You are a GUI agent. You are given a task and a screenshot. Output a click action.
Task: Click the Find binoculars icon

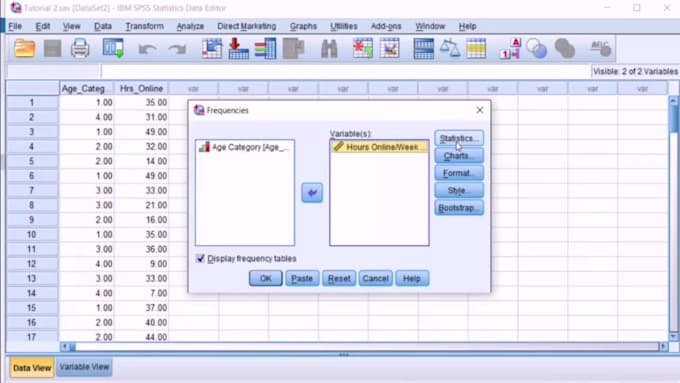click(x=329, y=49)
